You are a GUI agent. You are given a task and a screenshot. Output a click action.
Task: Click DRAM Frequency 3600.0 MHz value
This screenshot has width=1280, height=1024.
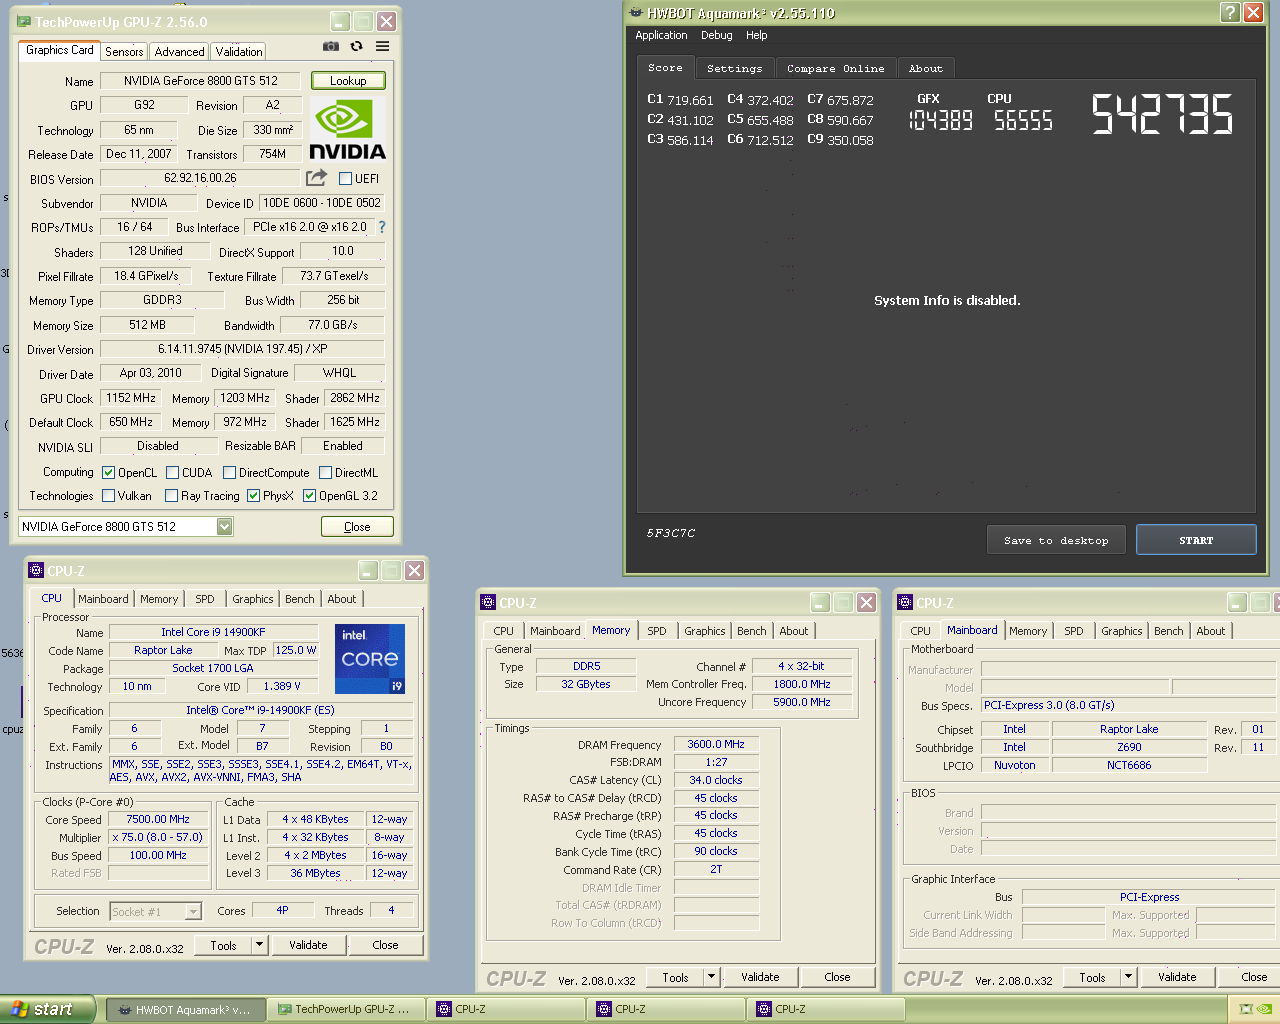[716, 744]
